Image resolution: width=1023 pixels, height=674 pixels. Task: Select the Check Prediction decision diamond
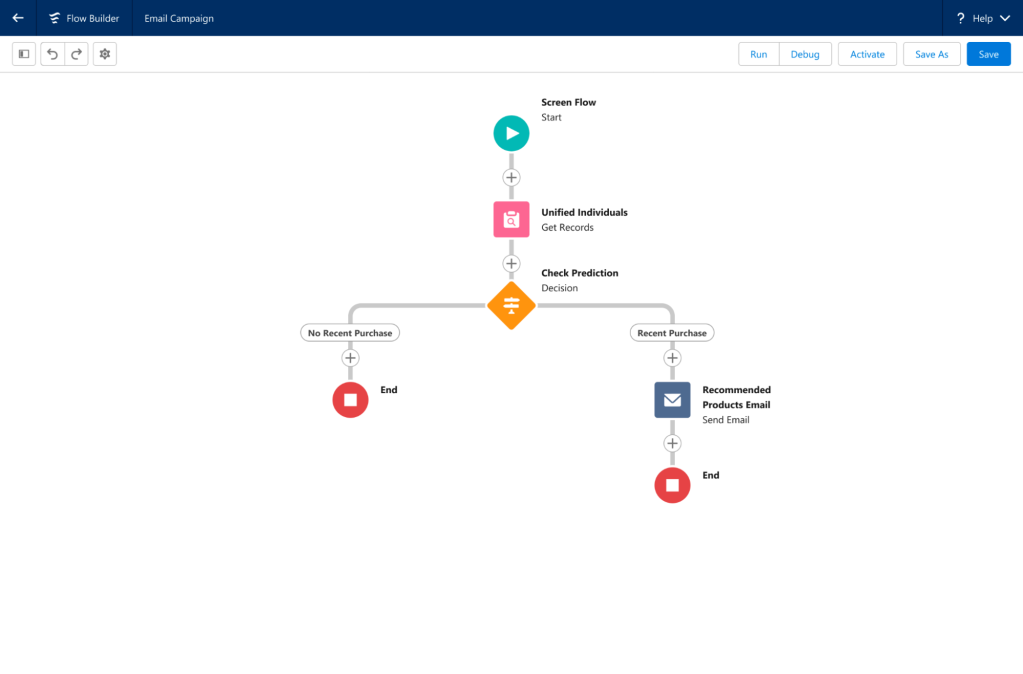tap(511, 305)
